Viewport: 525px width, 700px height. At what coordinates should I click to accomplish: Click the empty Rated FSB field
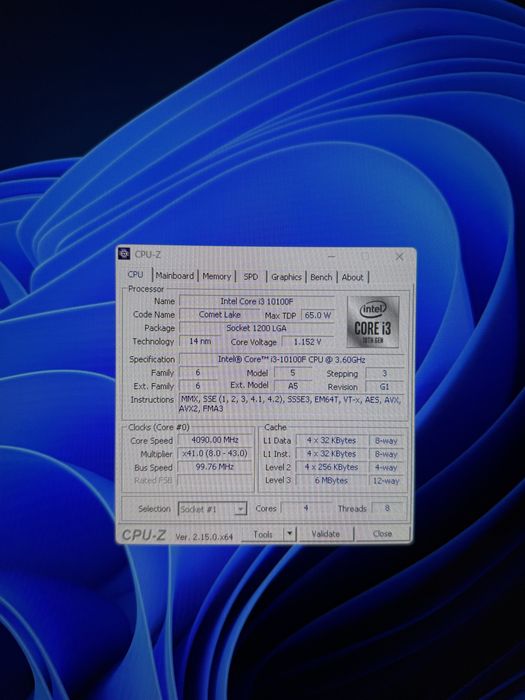tap(215, 480)
